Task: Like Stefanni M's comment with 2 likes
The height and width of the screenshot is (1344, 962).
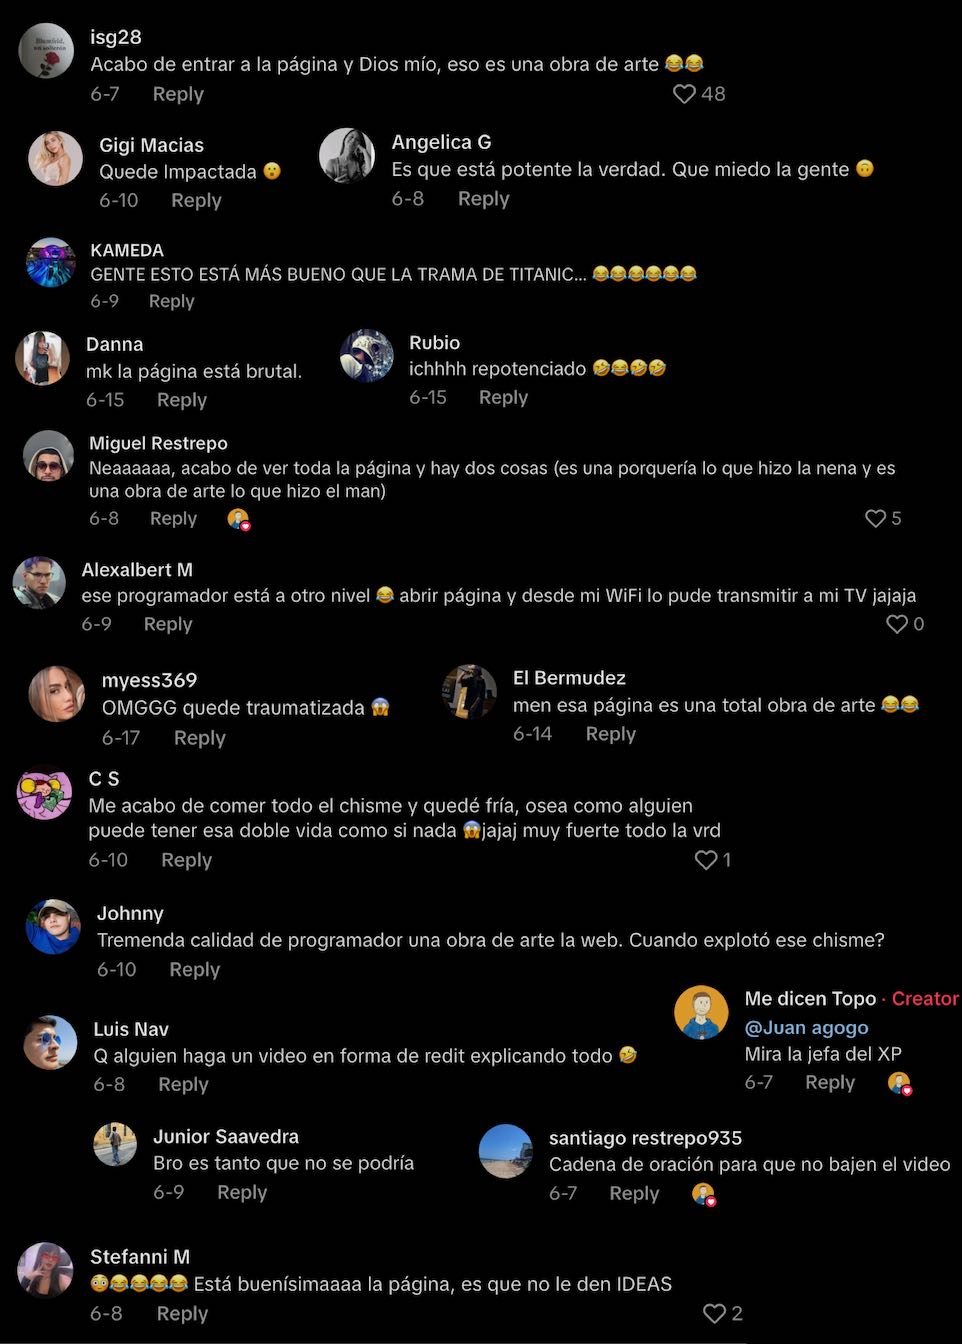Action: tap(714, 1313)
